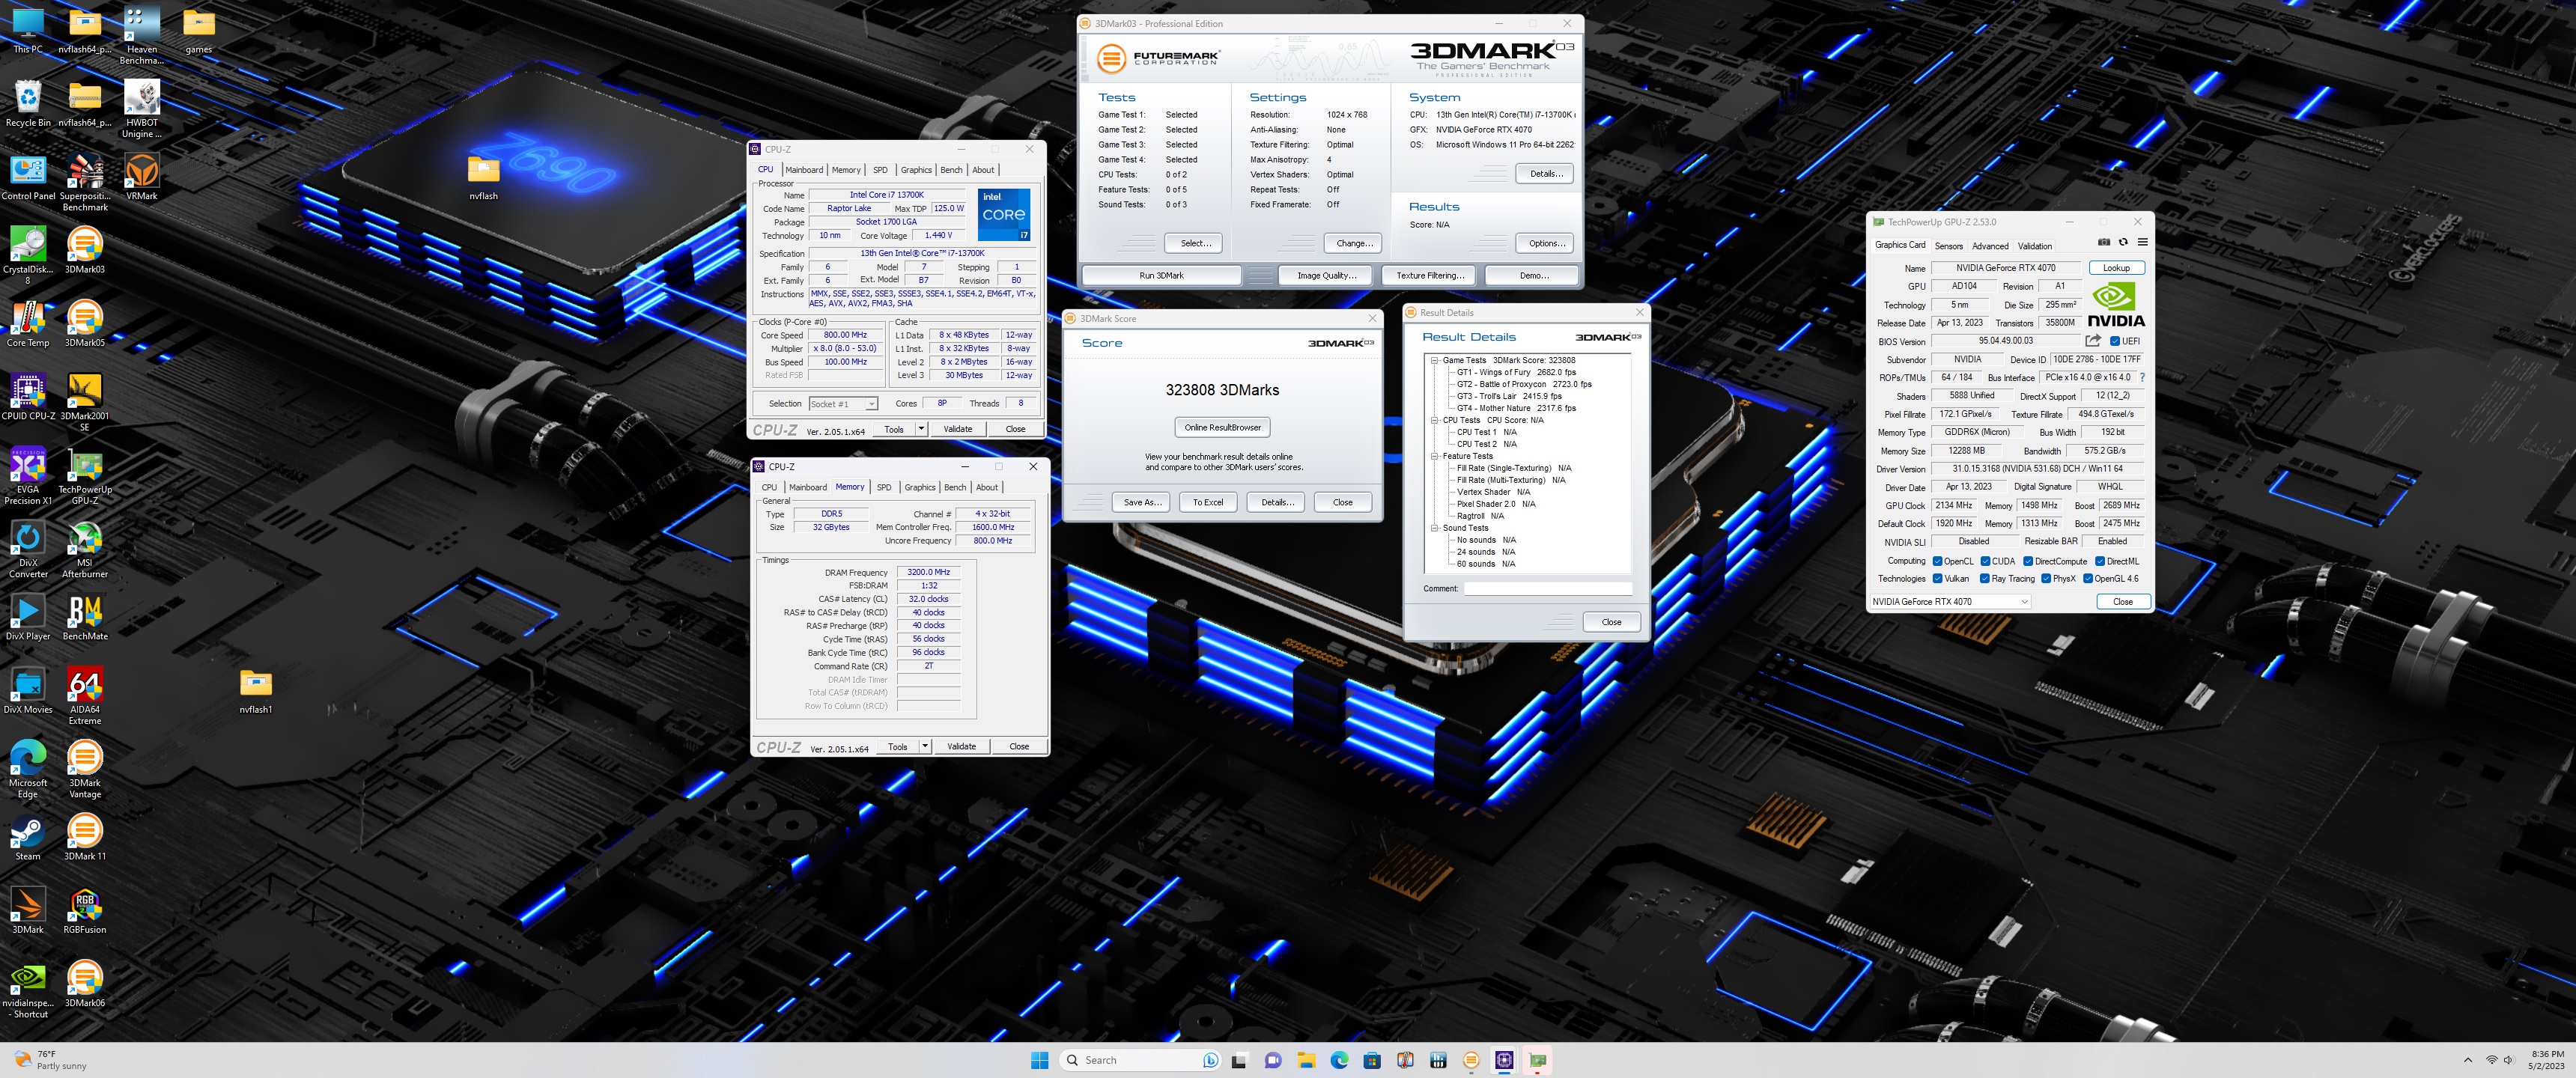Click the Comment input field in Result Details
2576x1078 pixels.
tap(1547, 588)
